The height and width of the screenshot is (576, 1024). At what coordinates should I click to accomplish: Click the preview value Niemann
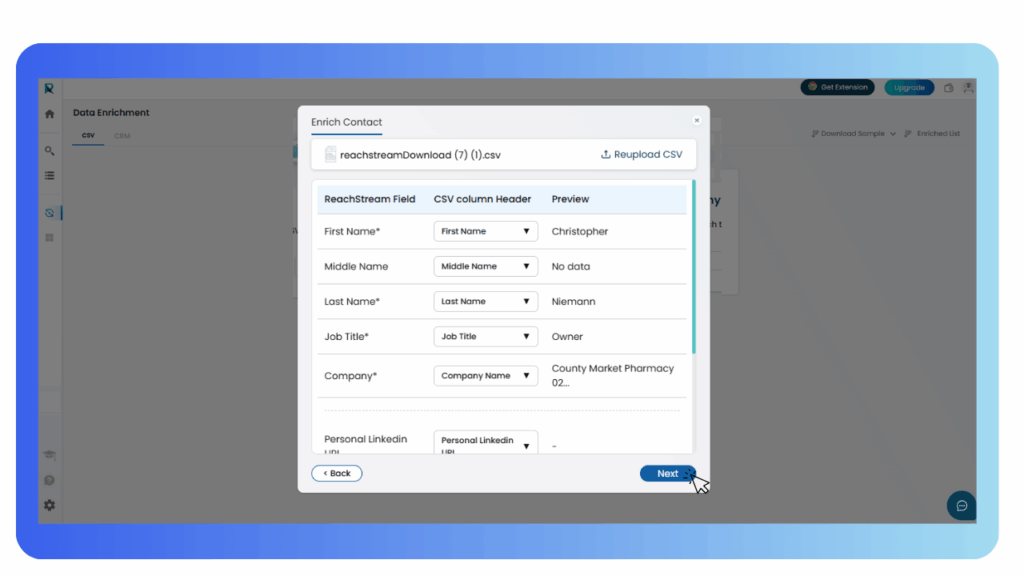click(x=573, y=302)
